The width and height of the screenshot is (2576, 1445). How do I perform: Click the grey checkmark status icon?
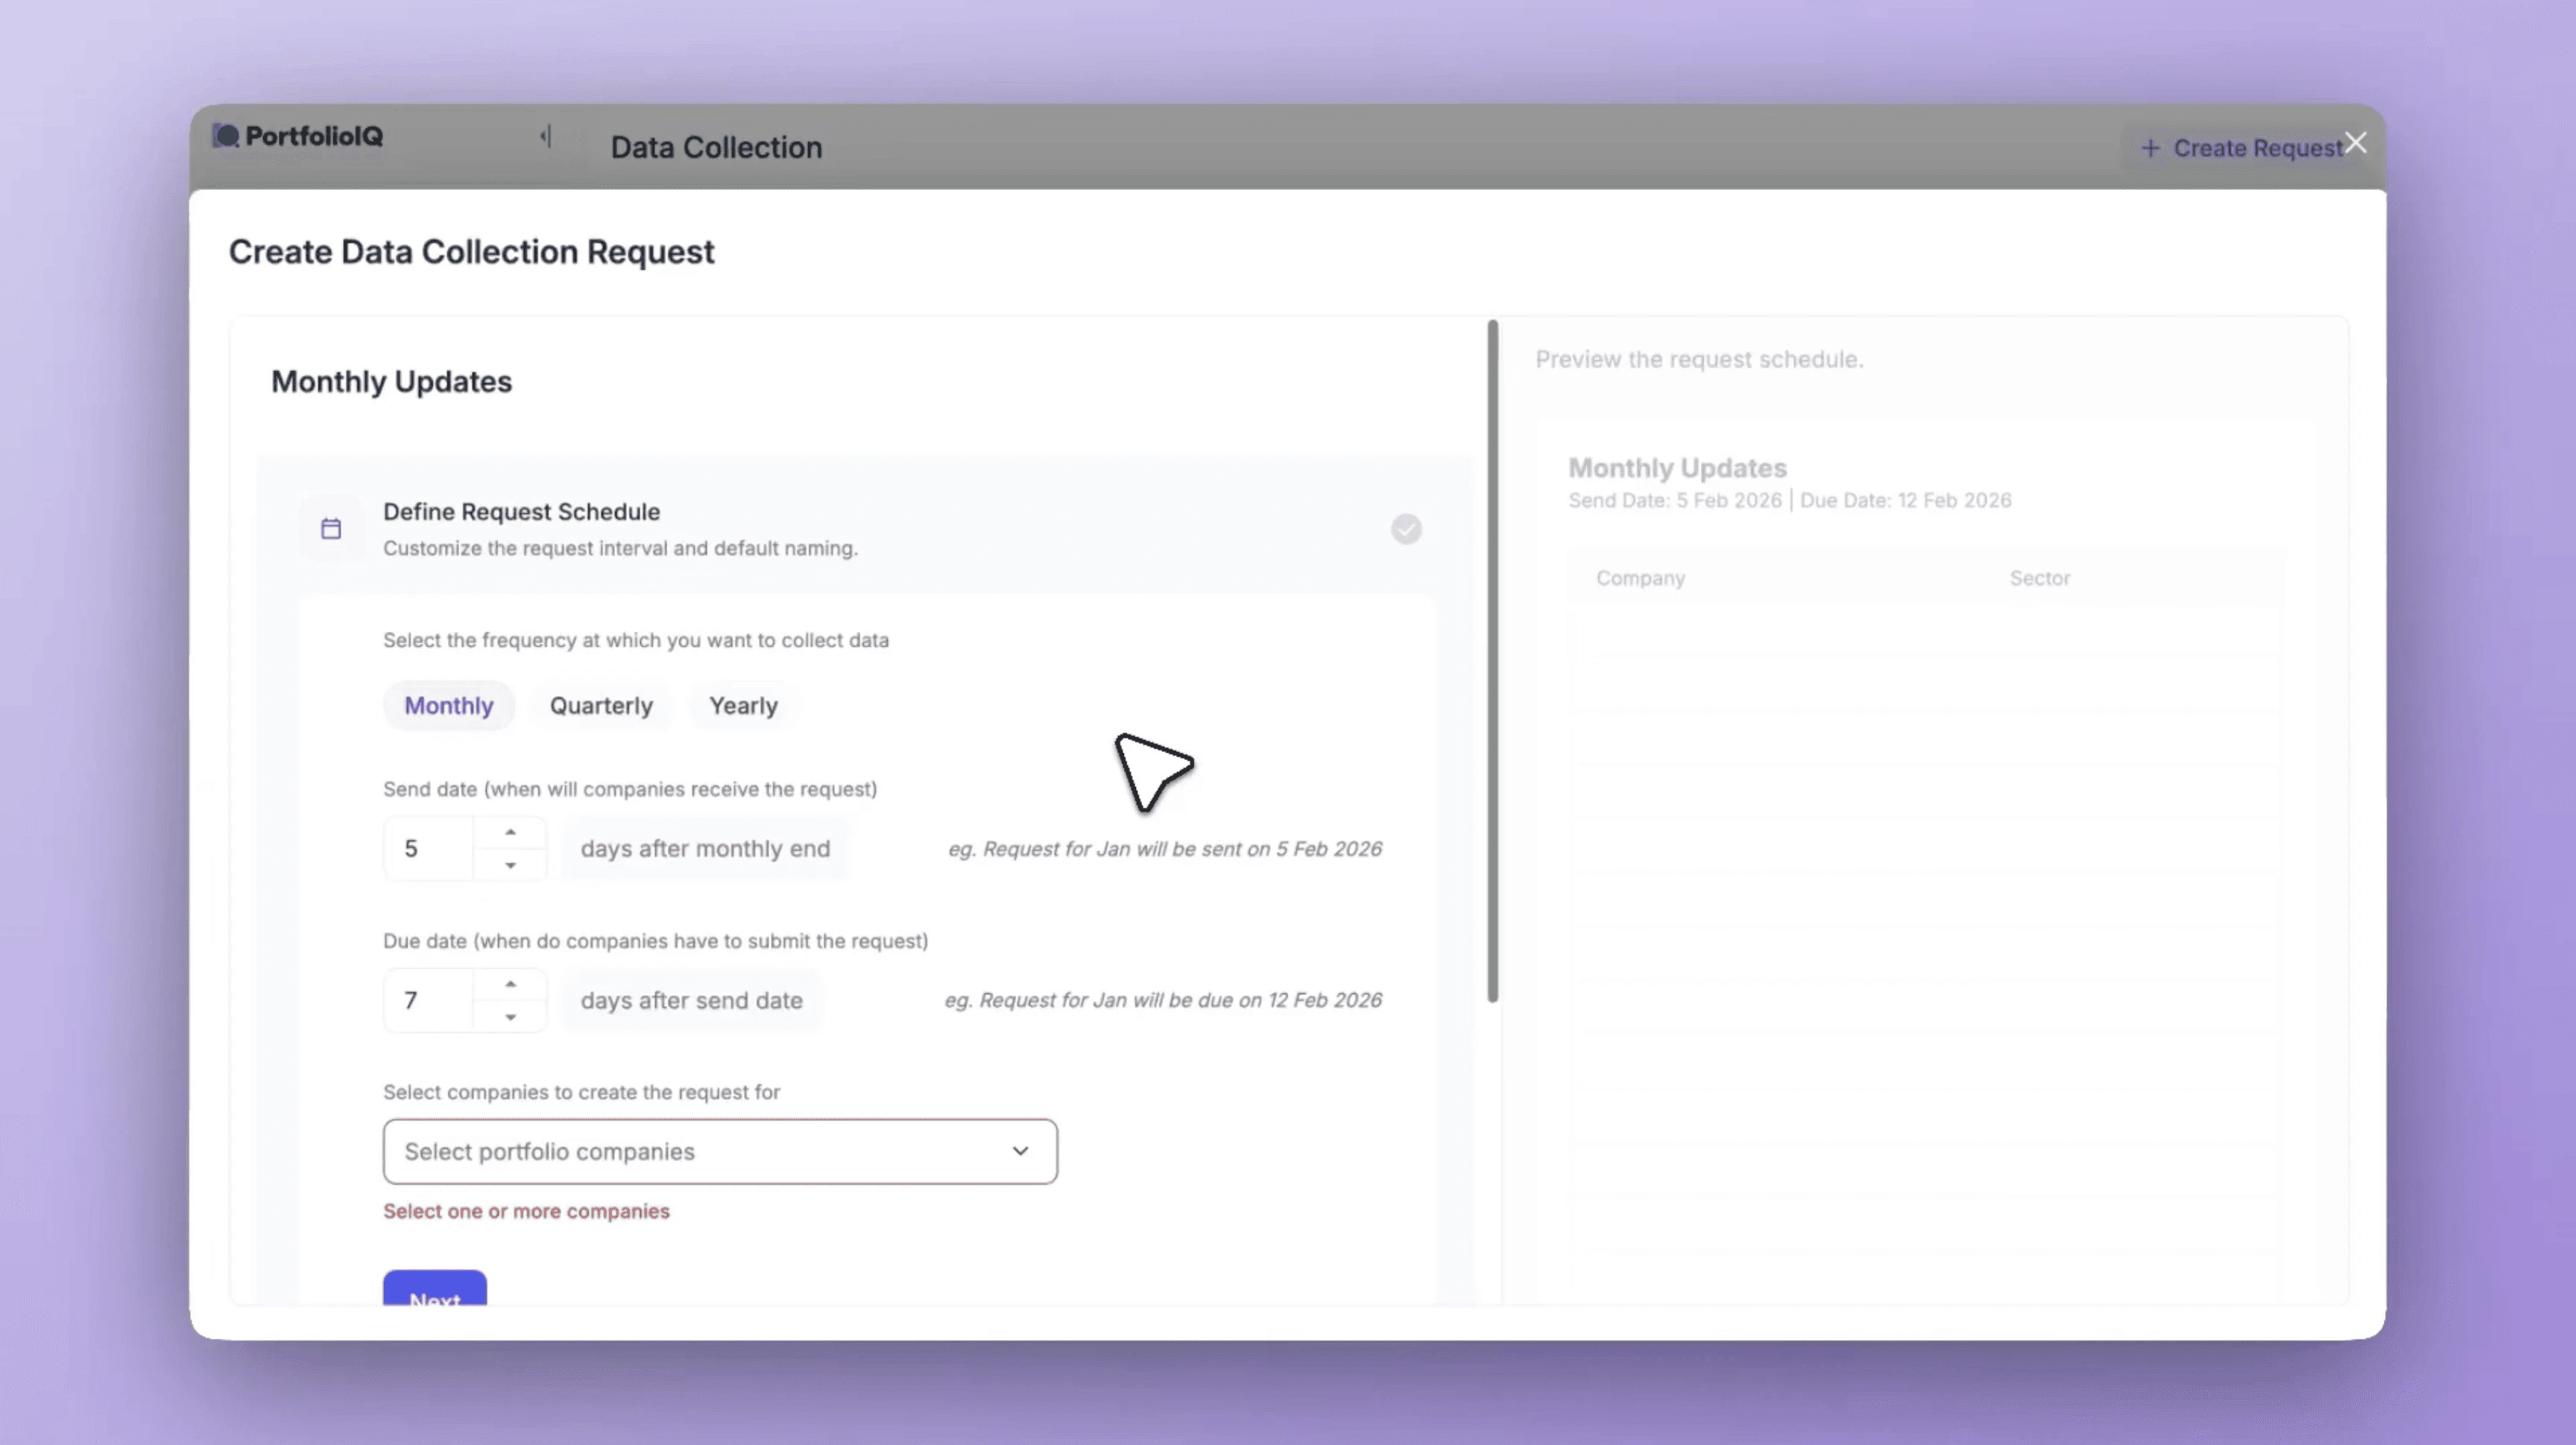[x=1406, y=529]
